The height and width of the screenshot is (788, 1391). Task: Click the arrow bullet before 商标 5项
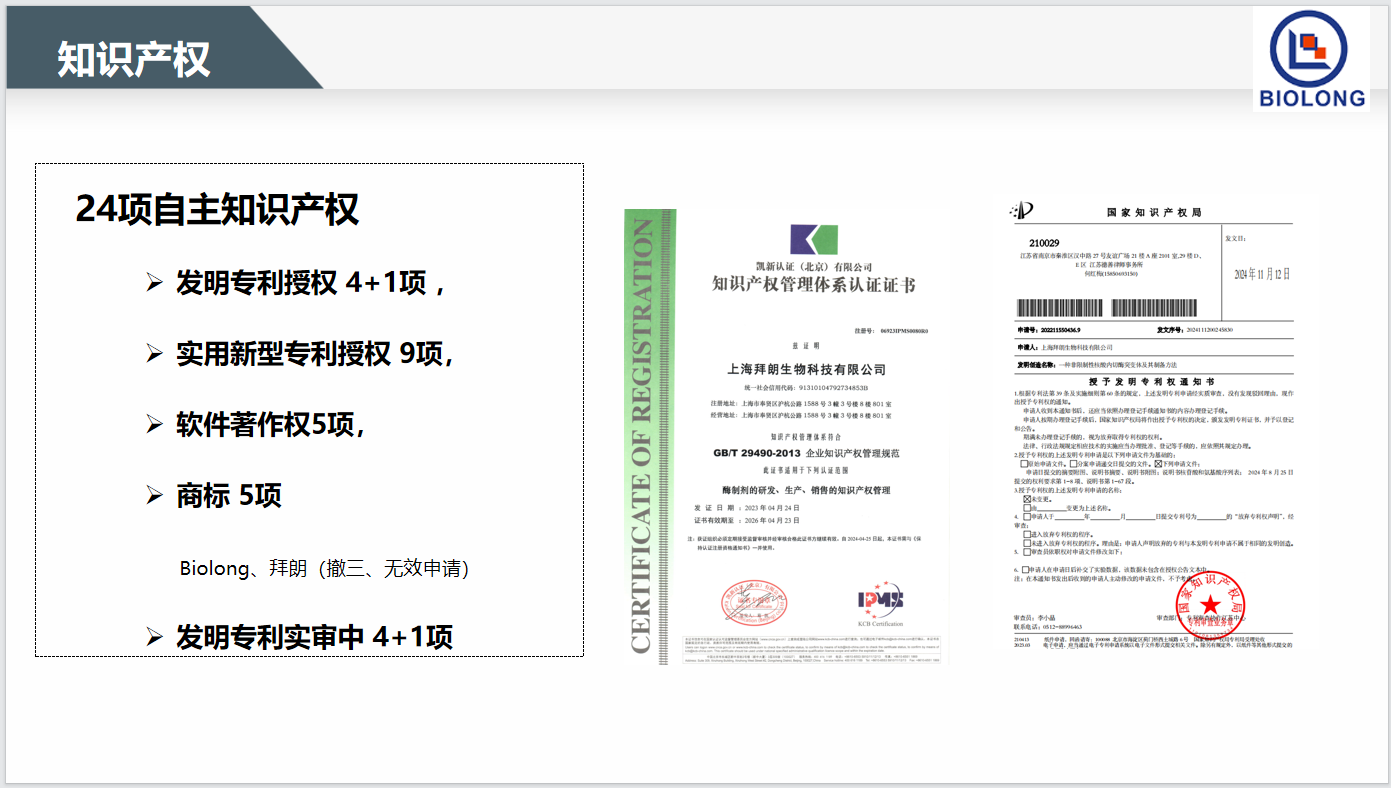(154, 494)
